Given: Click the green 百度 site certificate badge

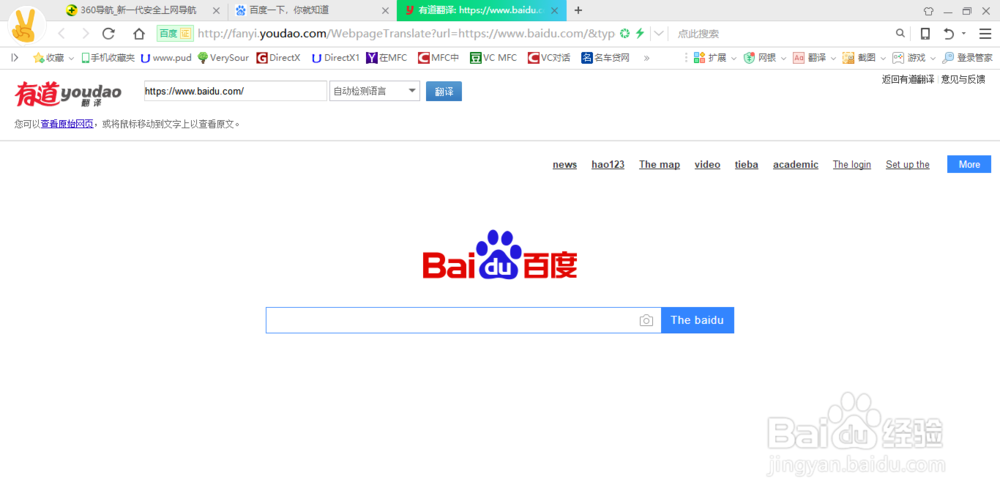Looking at the screenshot, I should coord(175,34).
